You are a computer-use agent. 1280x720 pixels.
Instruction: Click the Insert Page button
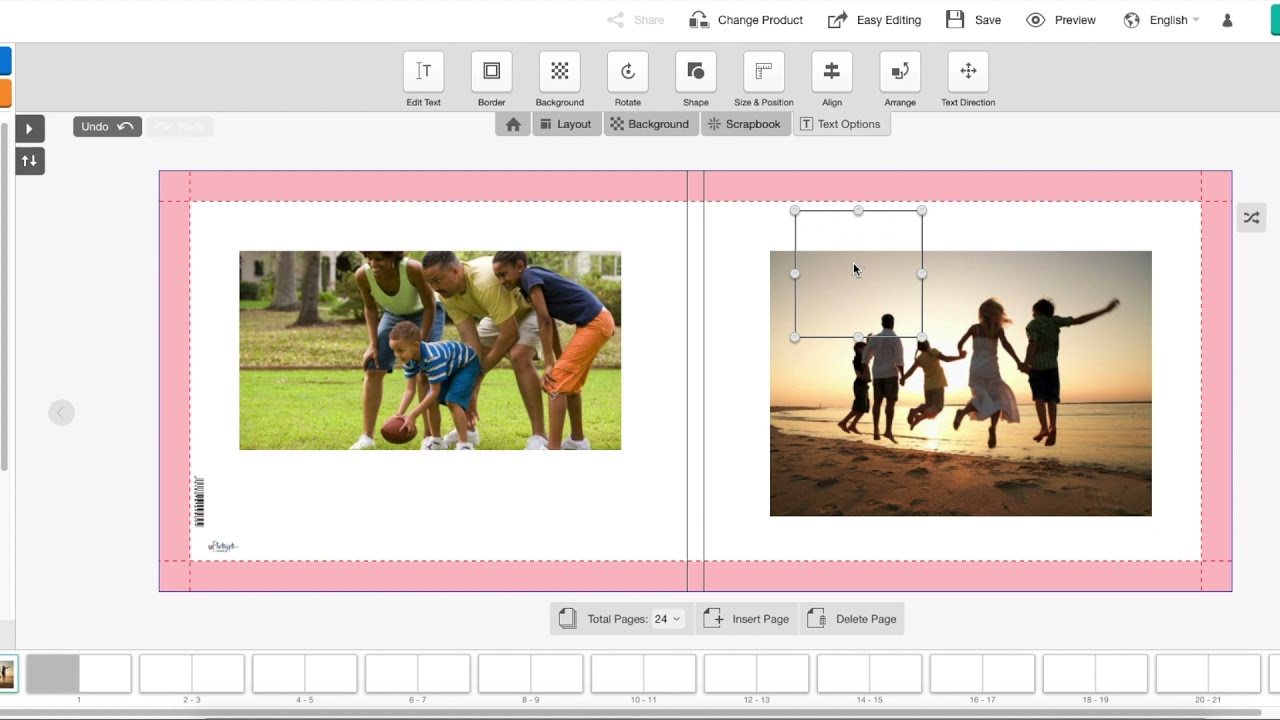pyautogui.click(x=746, y=618)
